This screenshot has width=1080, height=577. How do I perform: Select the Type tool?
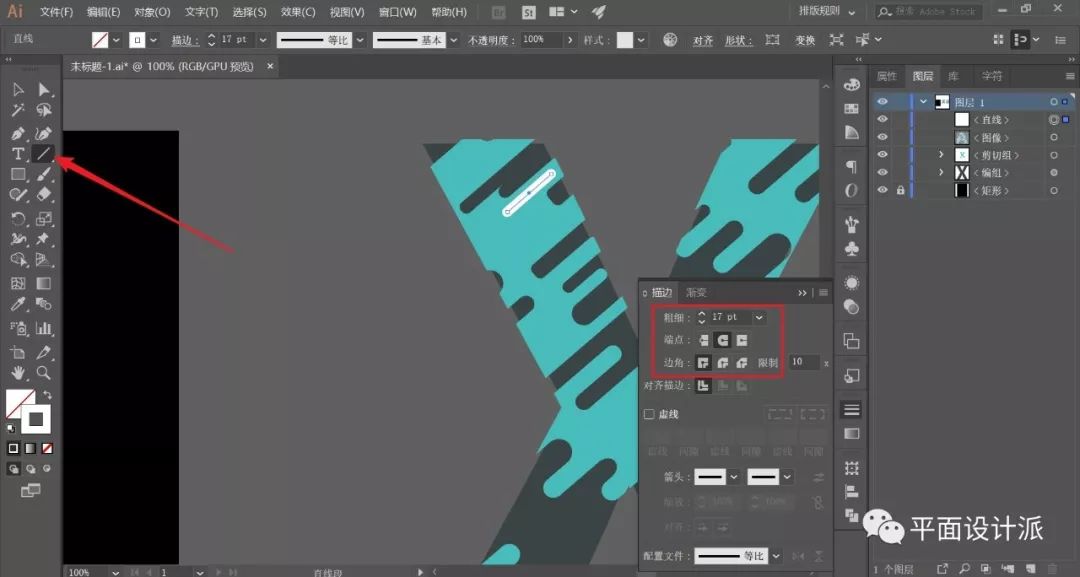tap(18, 154)
